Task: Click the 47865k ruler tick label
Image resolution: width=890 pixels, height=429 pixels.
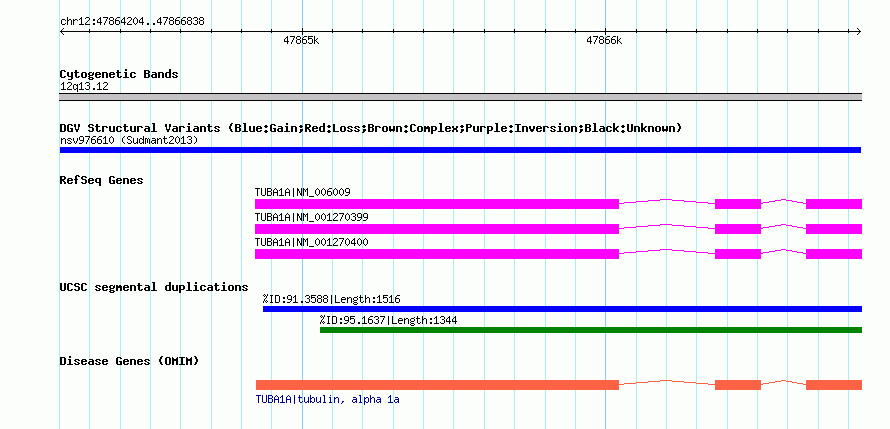Action: 301,41
